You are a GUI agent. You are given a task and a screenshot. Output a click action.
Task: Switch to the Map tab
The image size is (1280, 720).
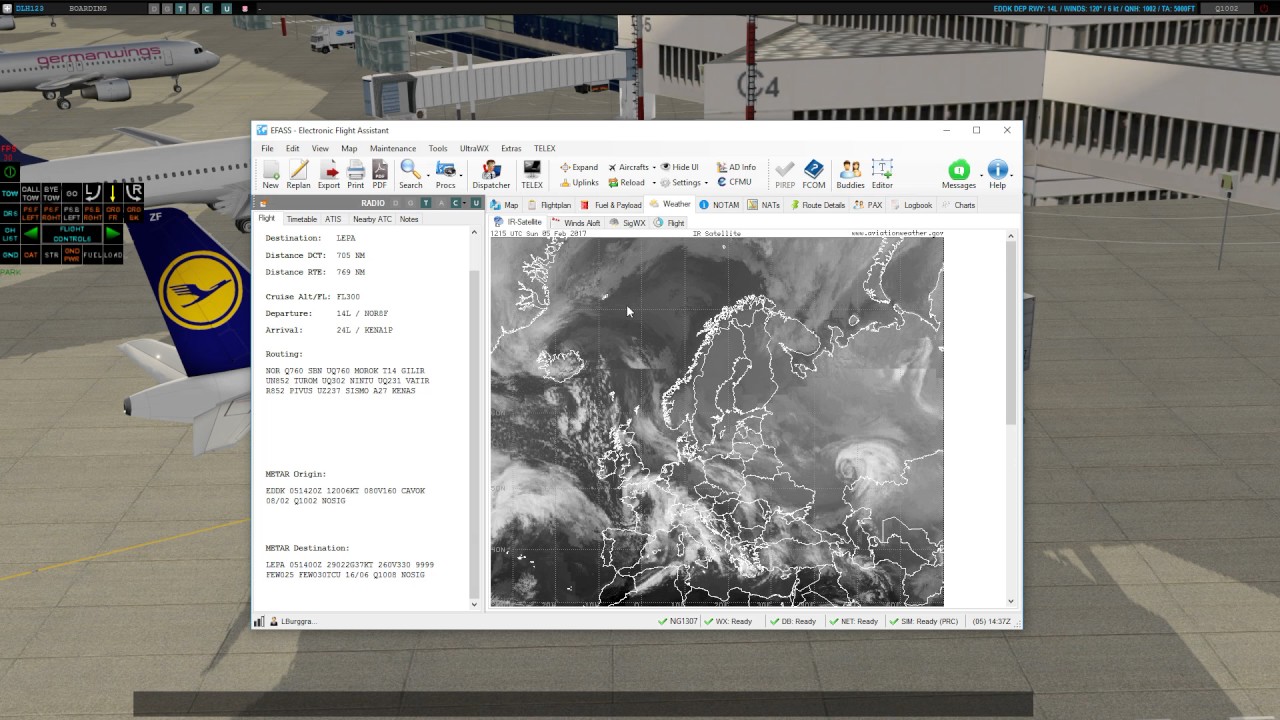click(505, 205)
